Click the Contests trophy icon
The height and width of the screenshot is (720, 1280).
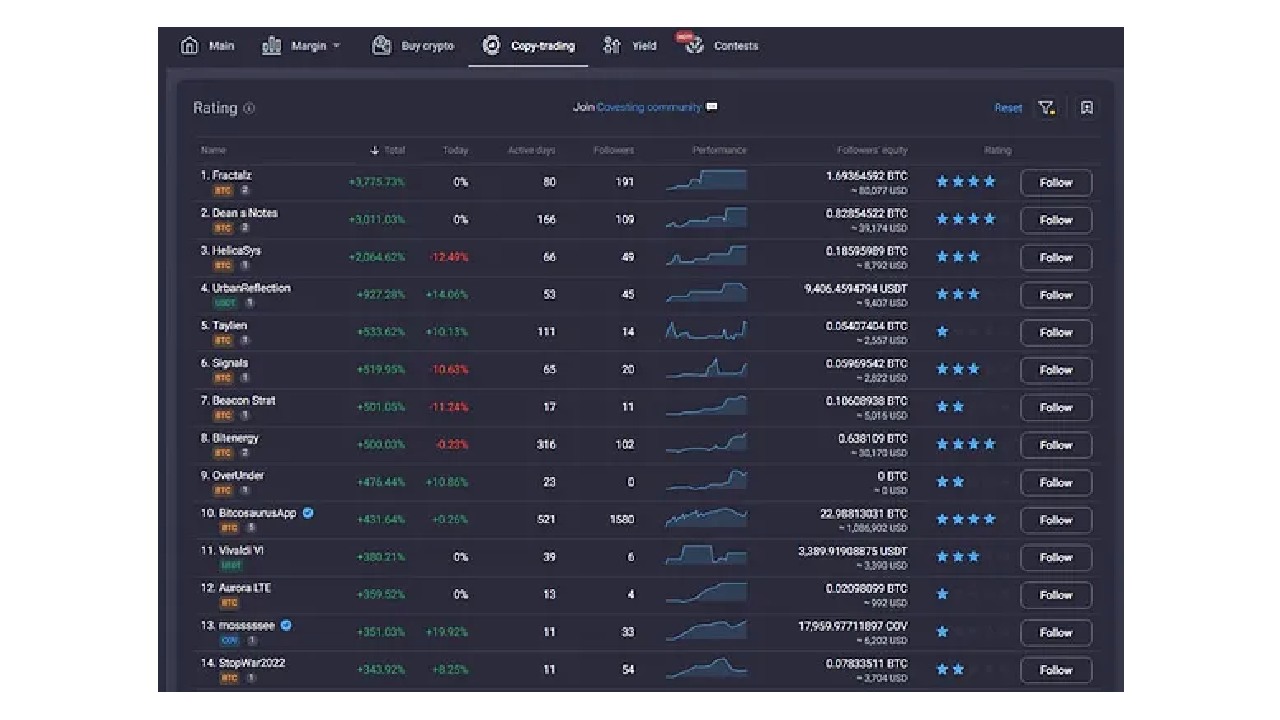(x=694, y=46)
